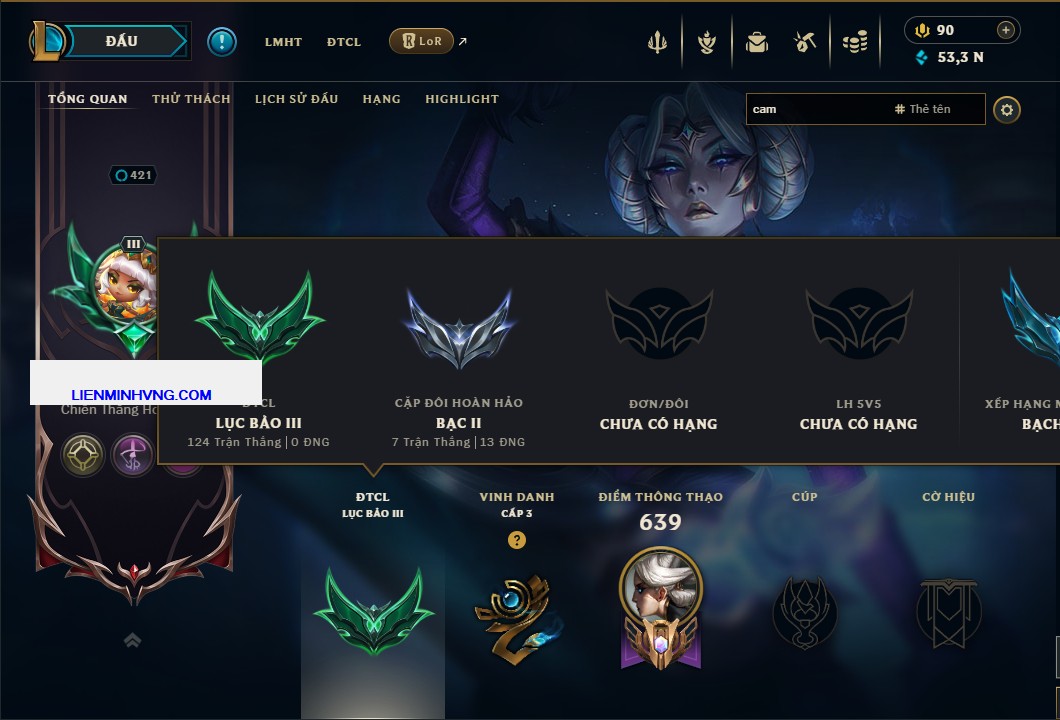The width and height of the screenshot is (1060, 720).
Task: Expand the double-chevron arrow under banner
Action: (x=132, y=640)
